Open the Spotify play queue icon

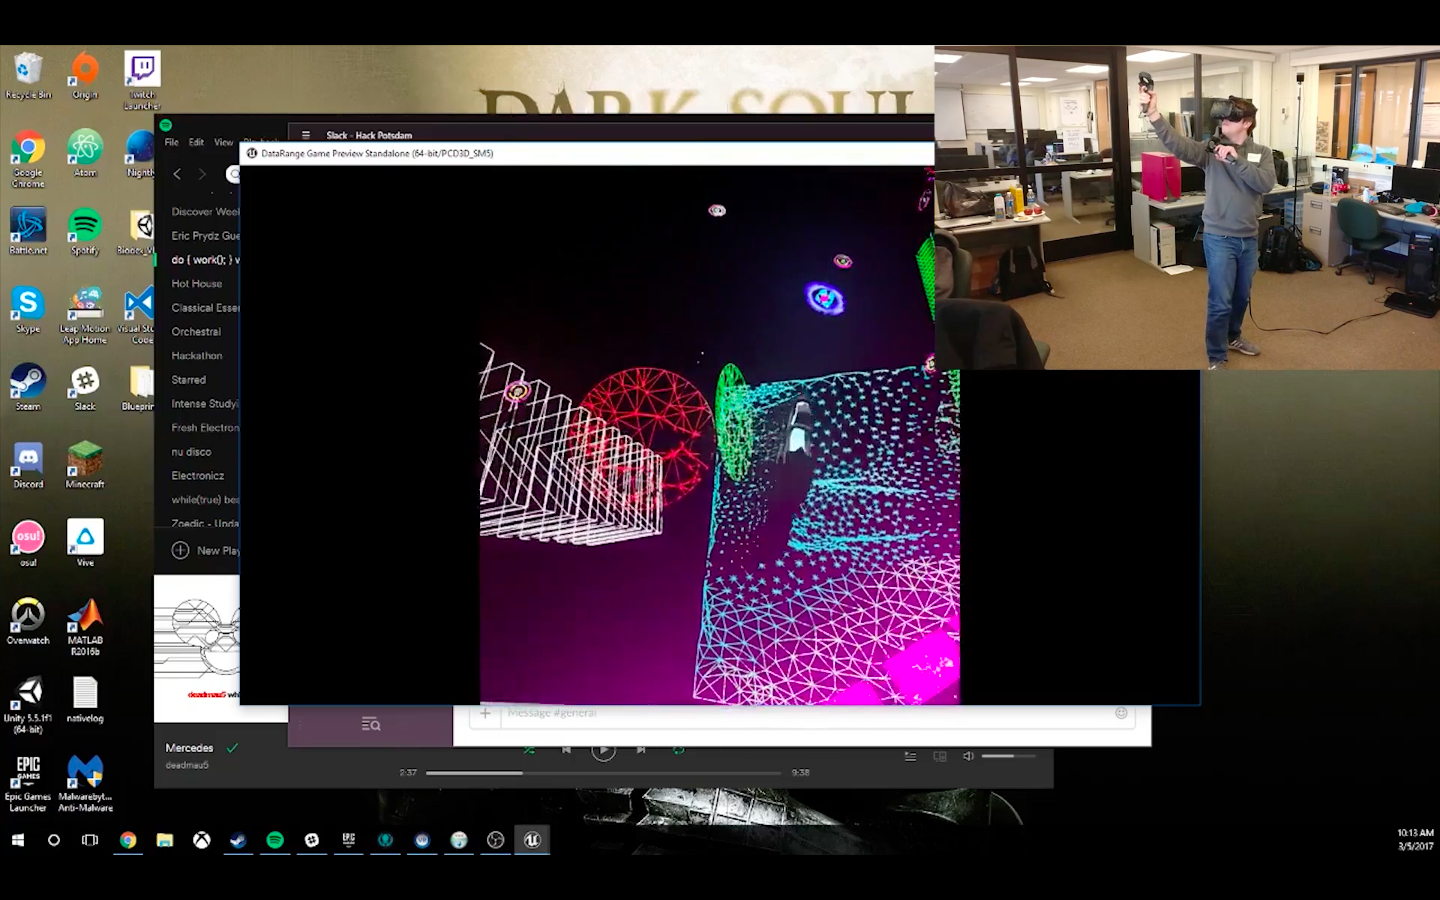[910, 756]
